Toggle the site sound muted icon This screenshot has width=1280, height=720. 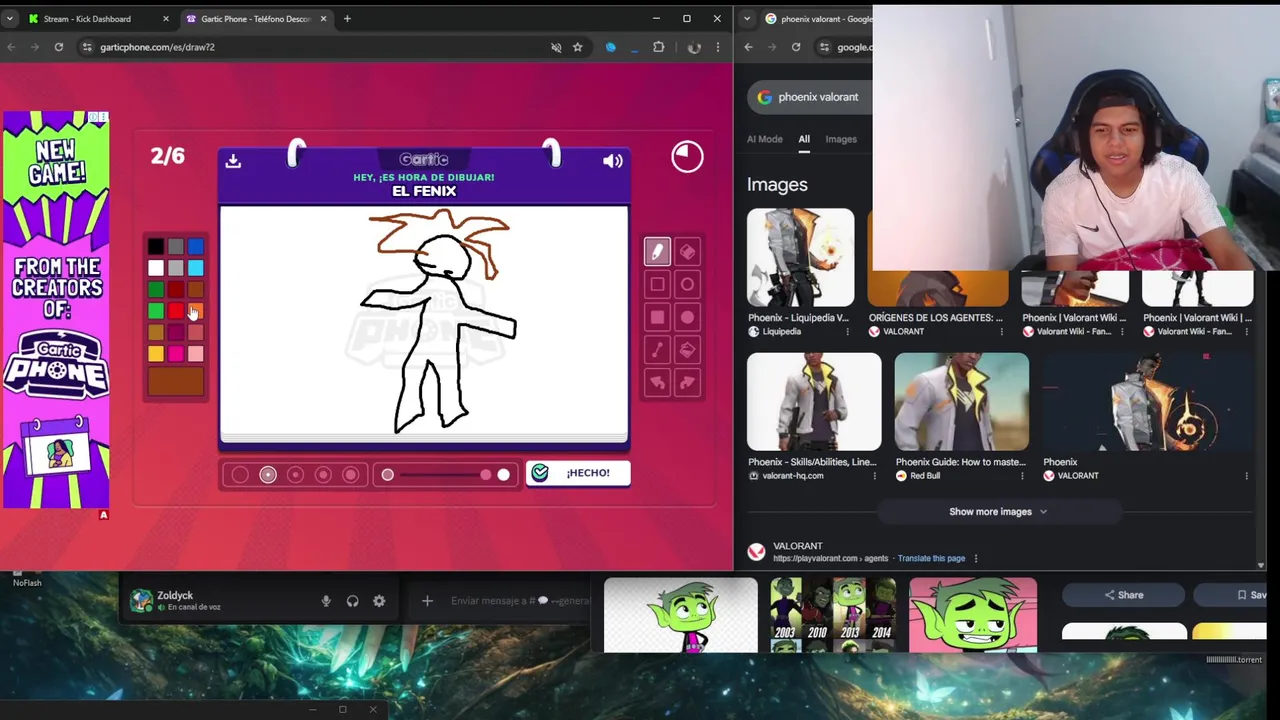pyautogui.click(x=556, y=47)
